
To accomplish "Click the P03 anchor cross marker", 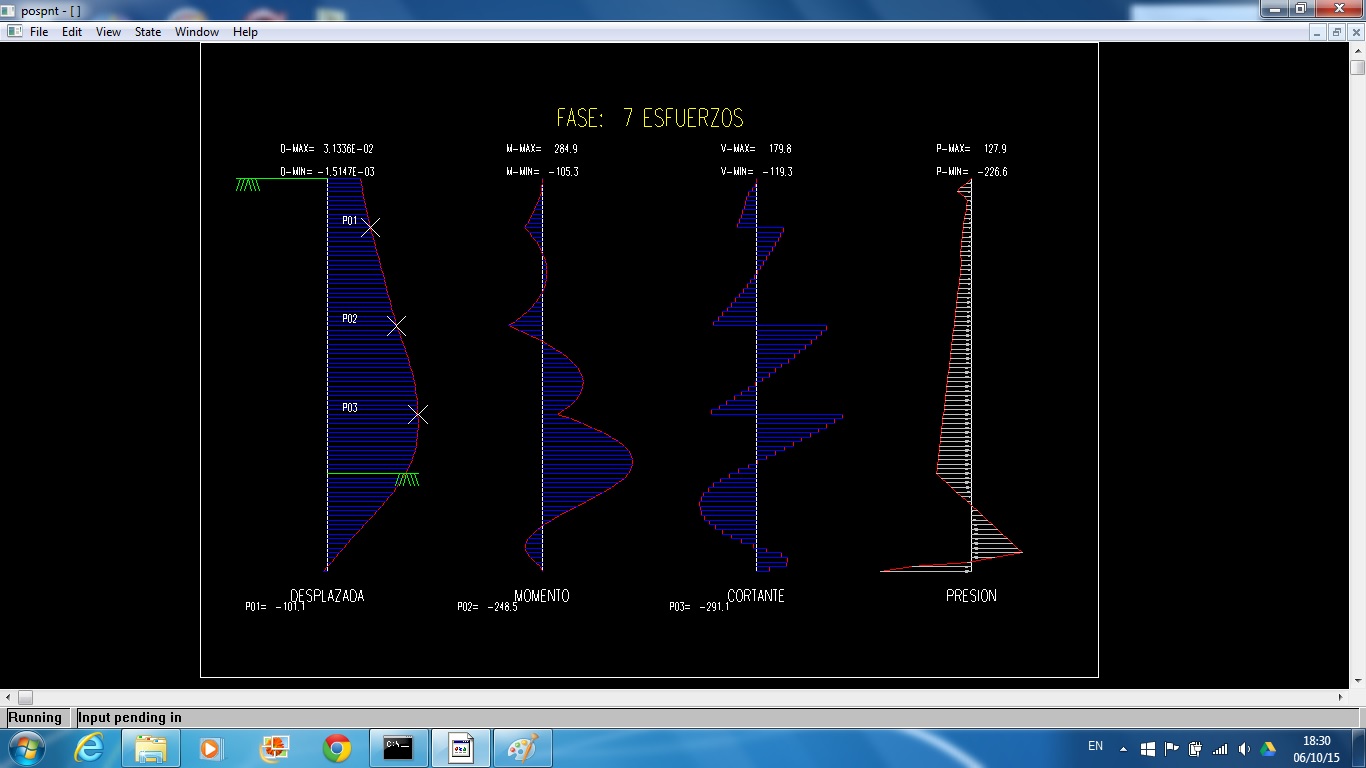I will (x=418, y=414).
